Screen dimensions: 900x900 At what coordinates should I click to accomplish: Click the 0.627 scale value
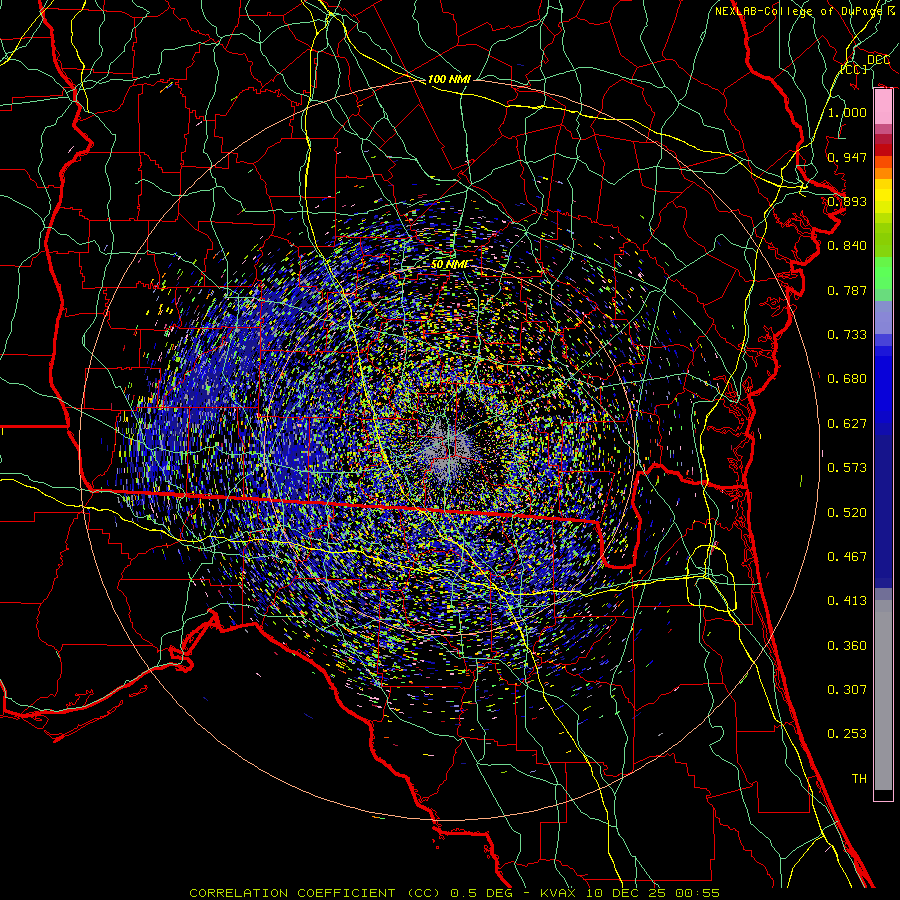tap(847, 424)
